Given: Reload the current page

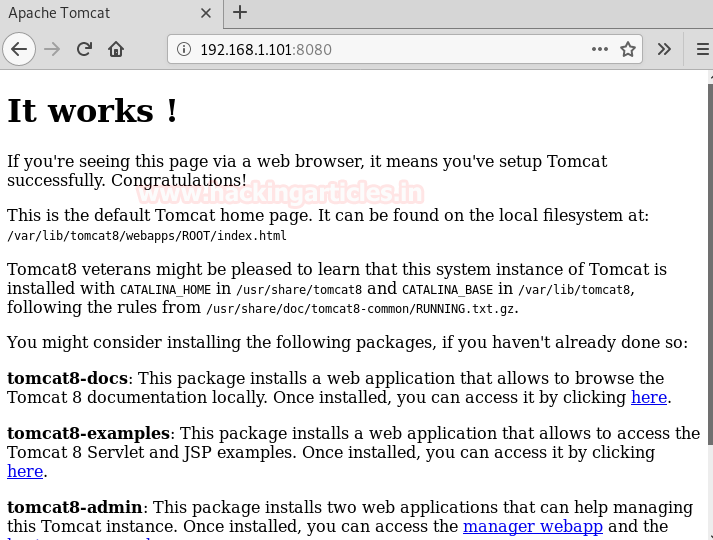Looking at the screenshot, I should coord(84,49).
